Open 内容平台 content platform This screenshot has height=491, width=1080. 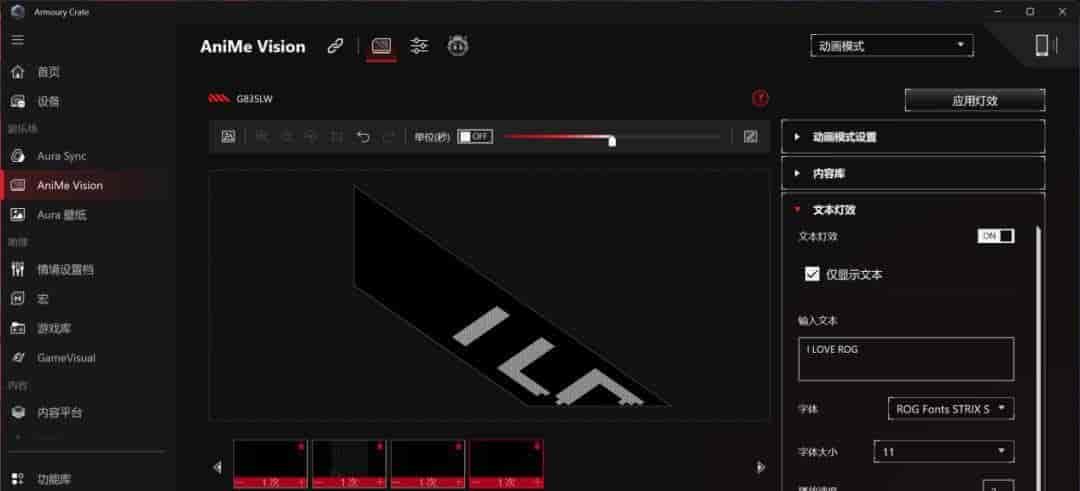coord(59,413)
